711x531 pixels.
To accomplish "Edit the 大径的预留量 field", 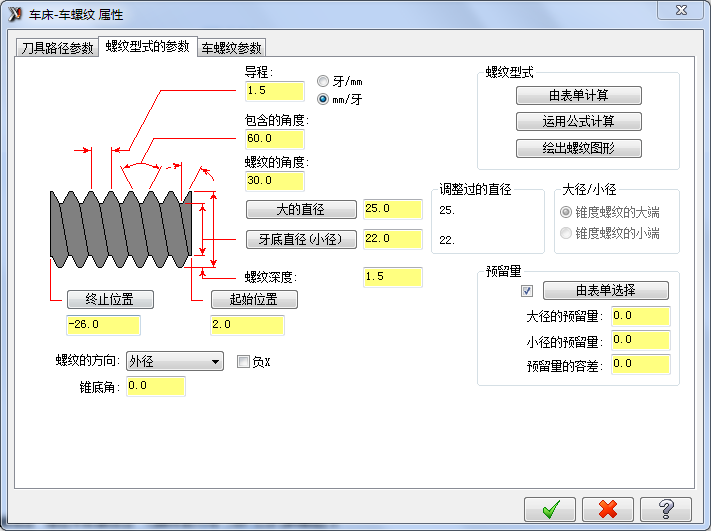I will (x=641, y=316).
